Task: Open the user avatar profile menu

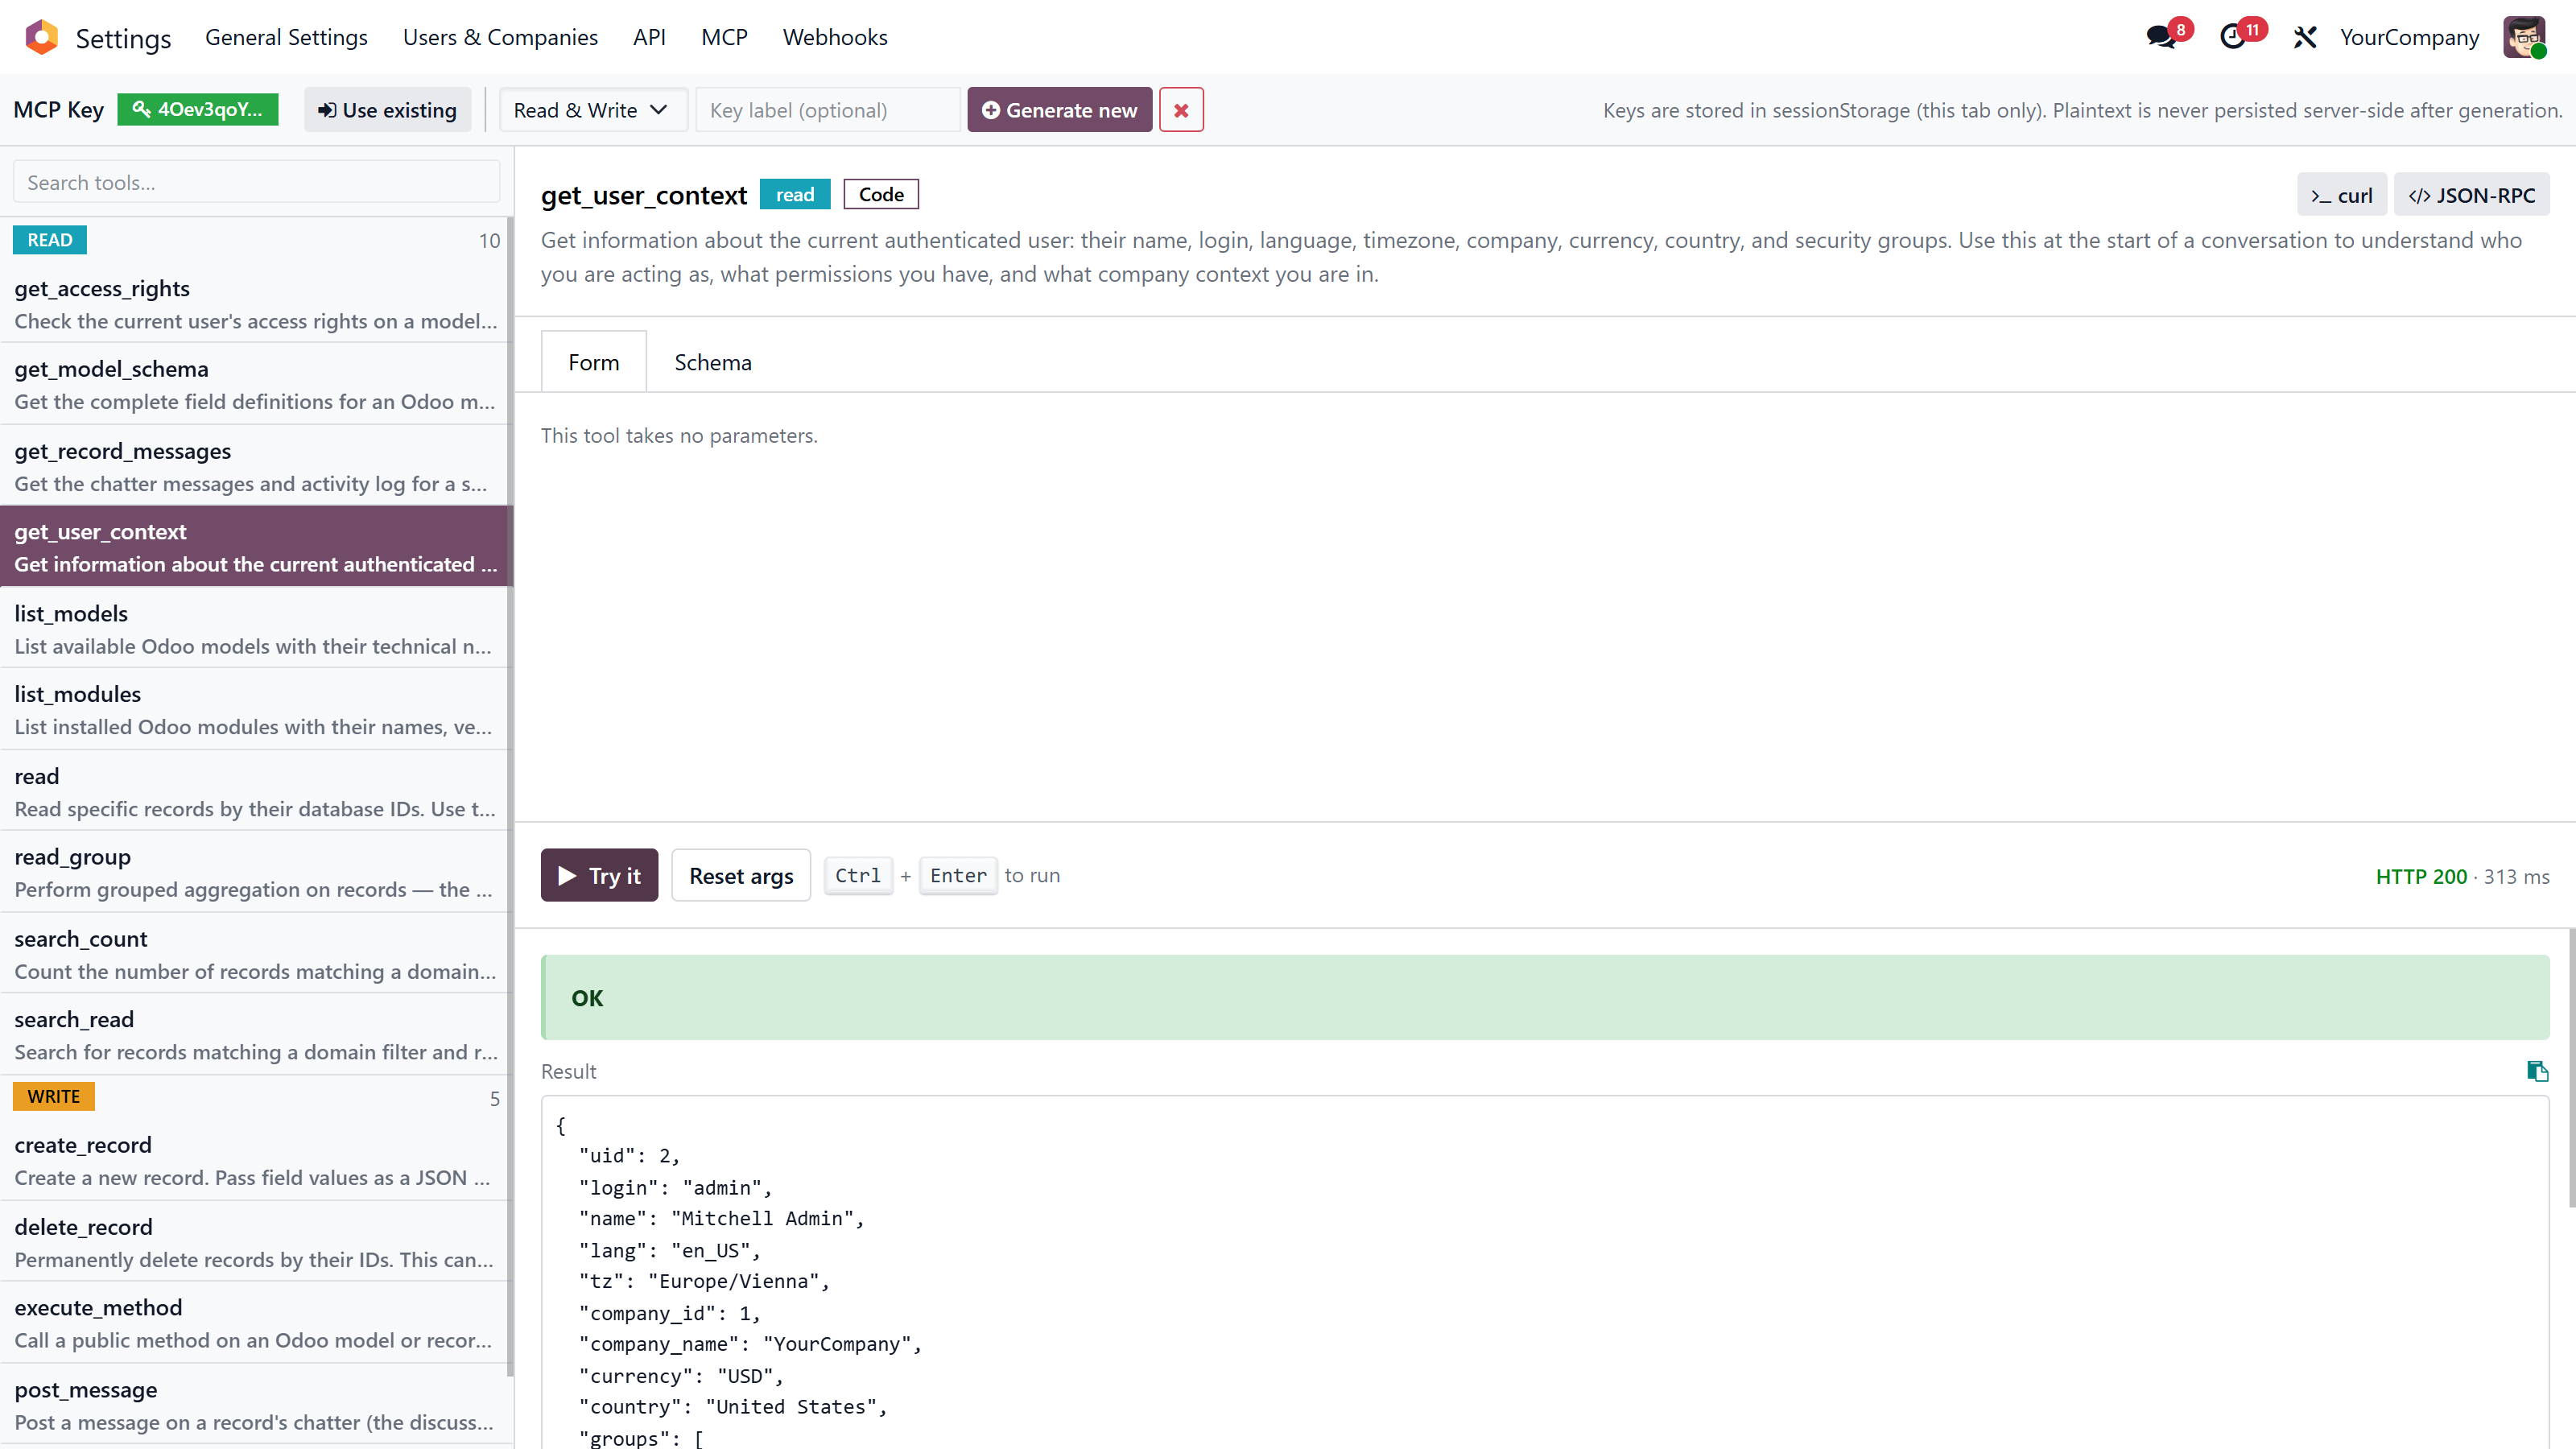Action: click(2526, 36)
